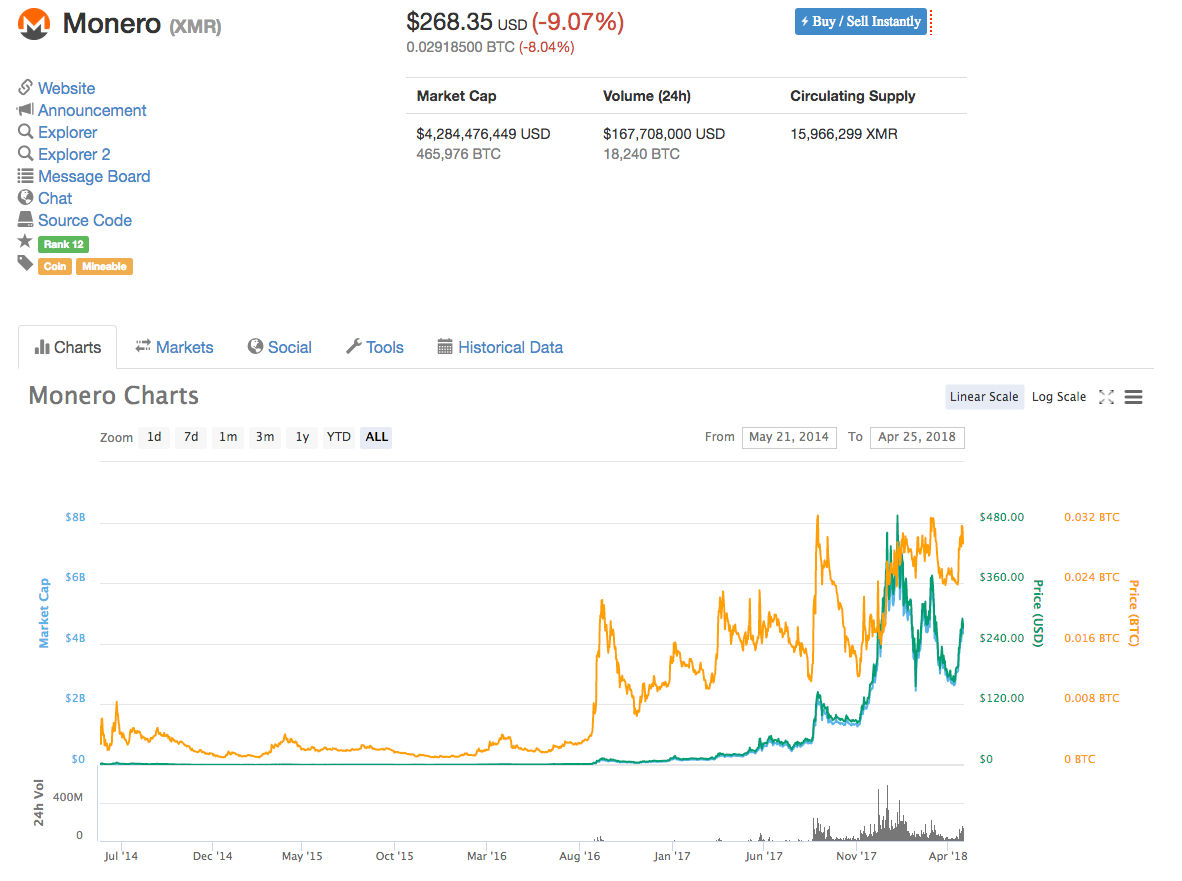This screenshot has width=1182, height=881.
Task: Open the chart hamburger menu
Action: [x=1133, y=397]
